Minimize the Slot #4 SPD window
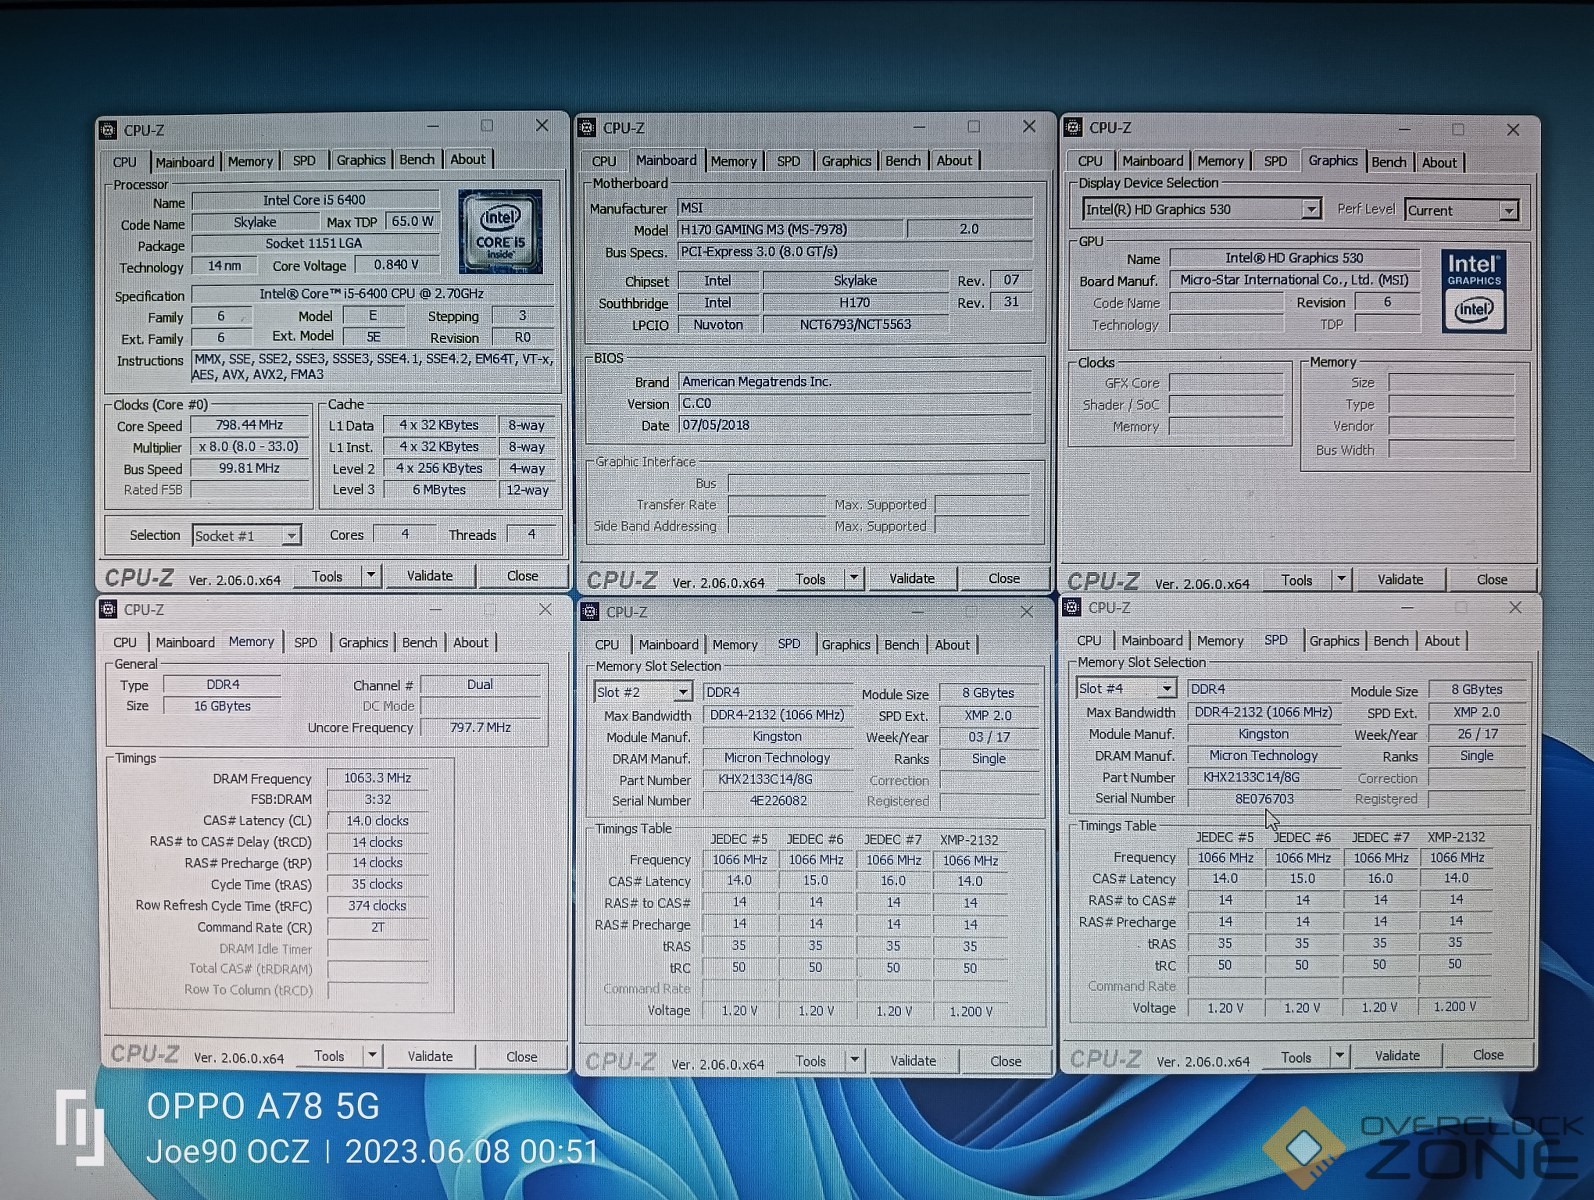 [x=1407, y=607]
